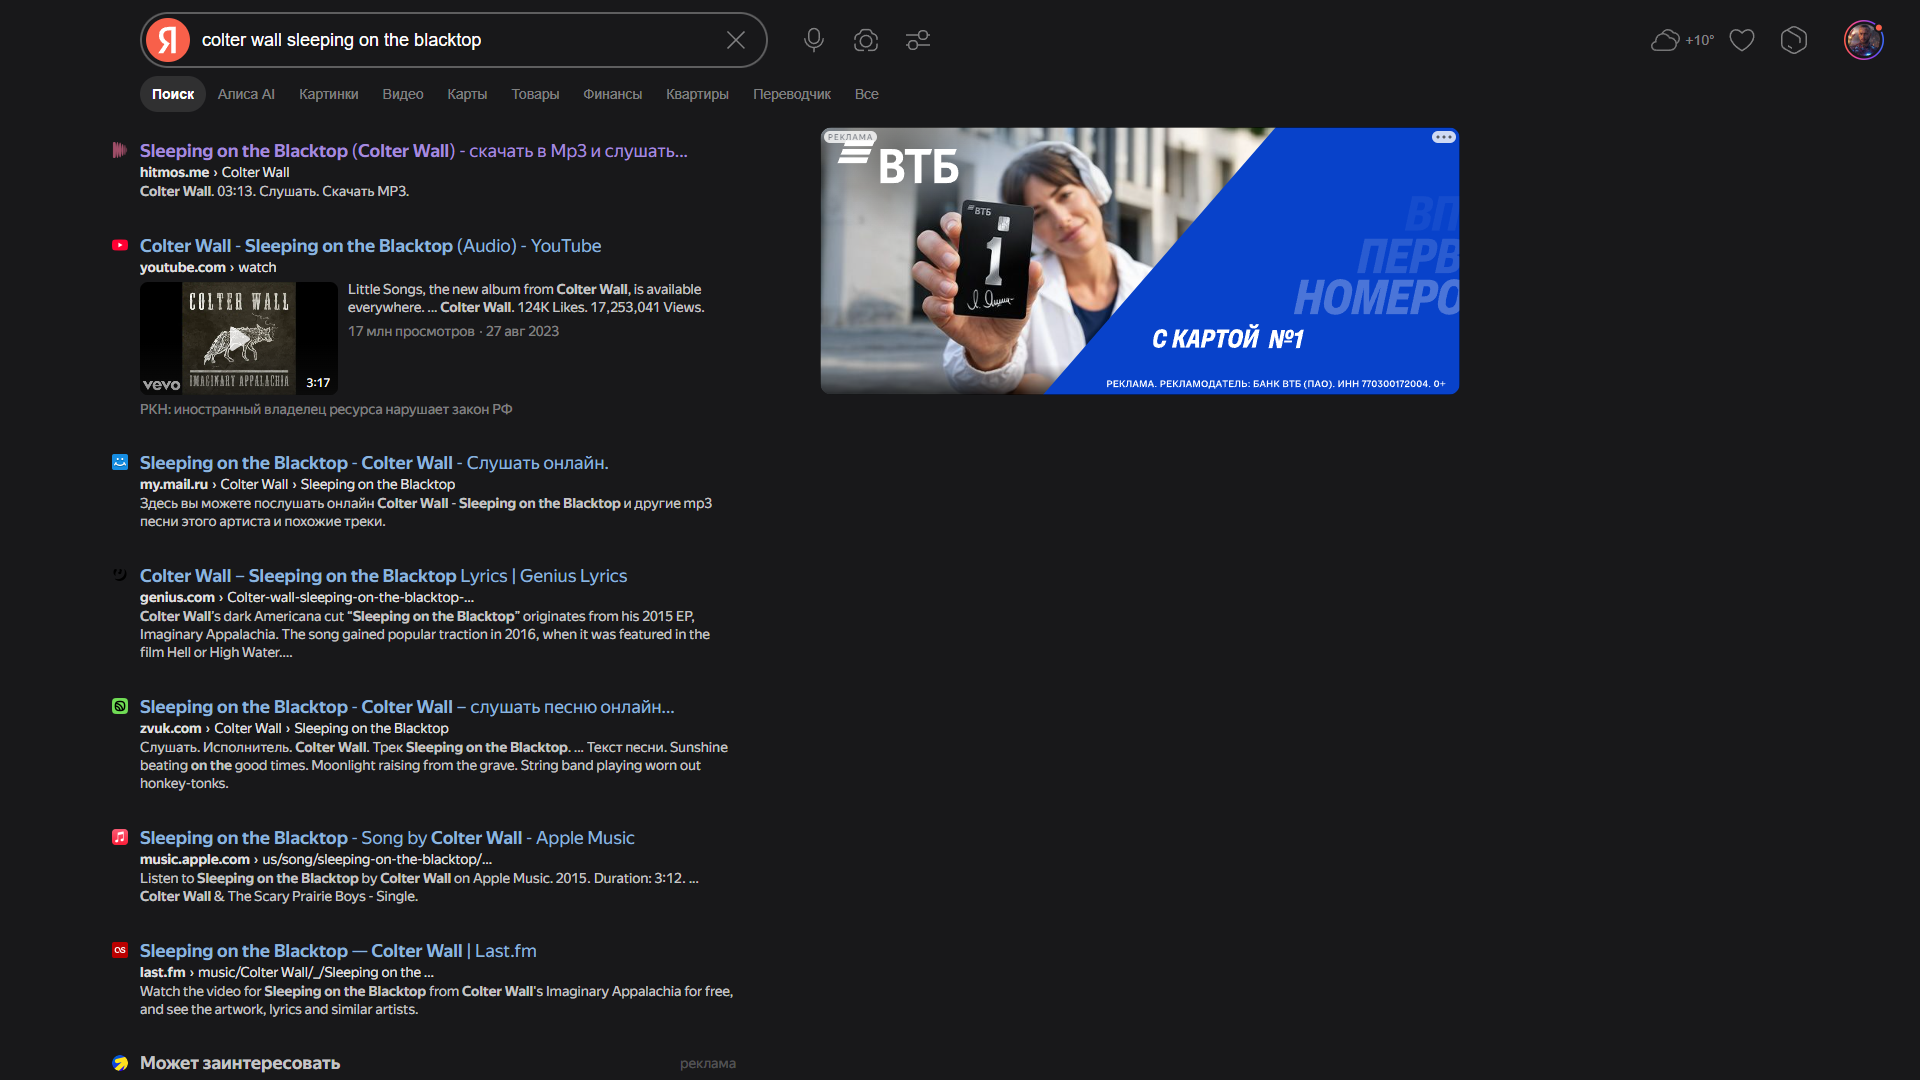Start voice search with microphone icon
Screen dimensions: 1920x1080
(x=814, y=40)
